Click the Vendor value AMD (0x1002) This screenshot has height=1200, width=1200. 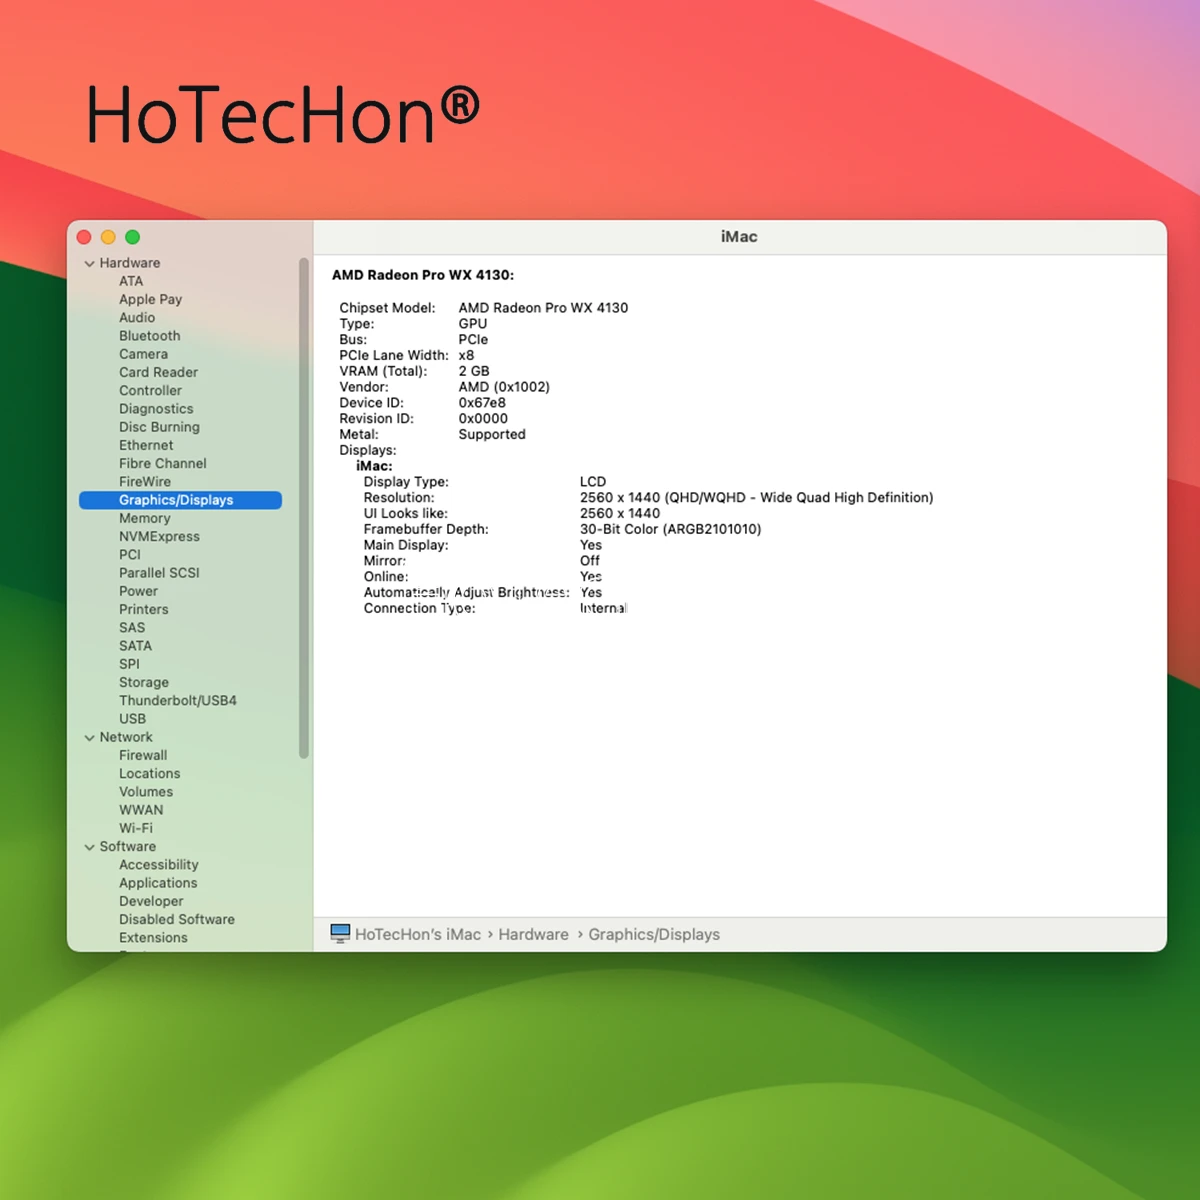(x=504, y=387)
